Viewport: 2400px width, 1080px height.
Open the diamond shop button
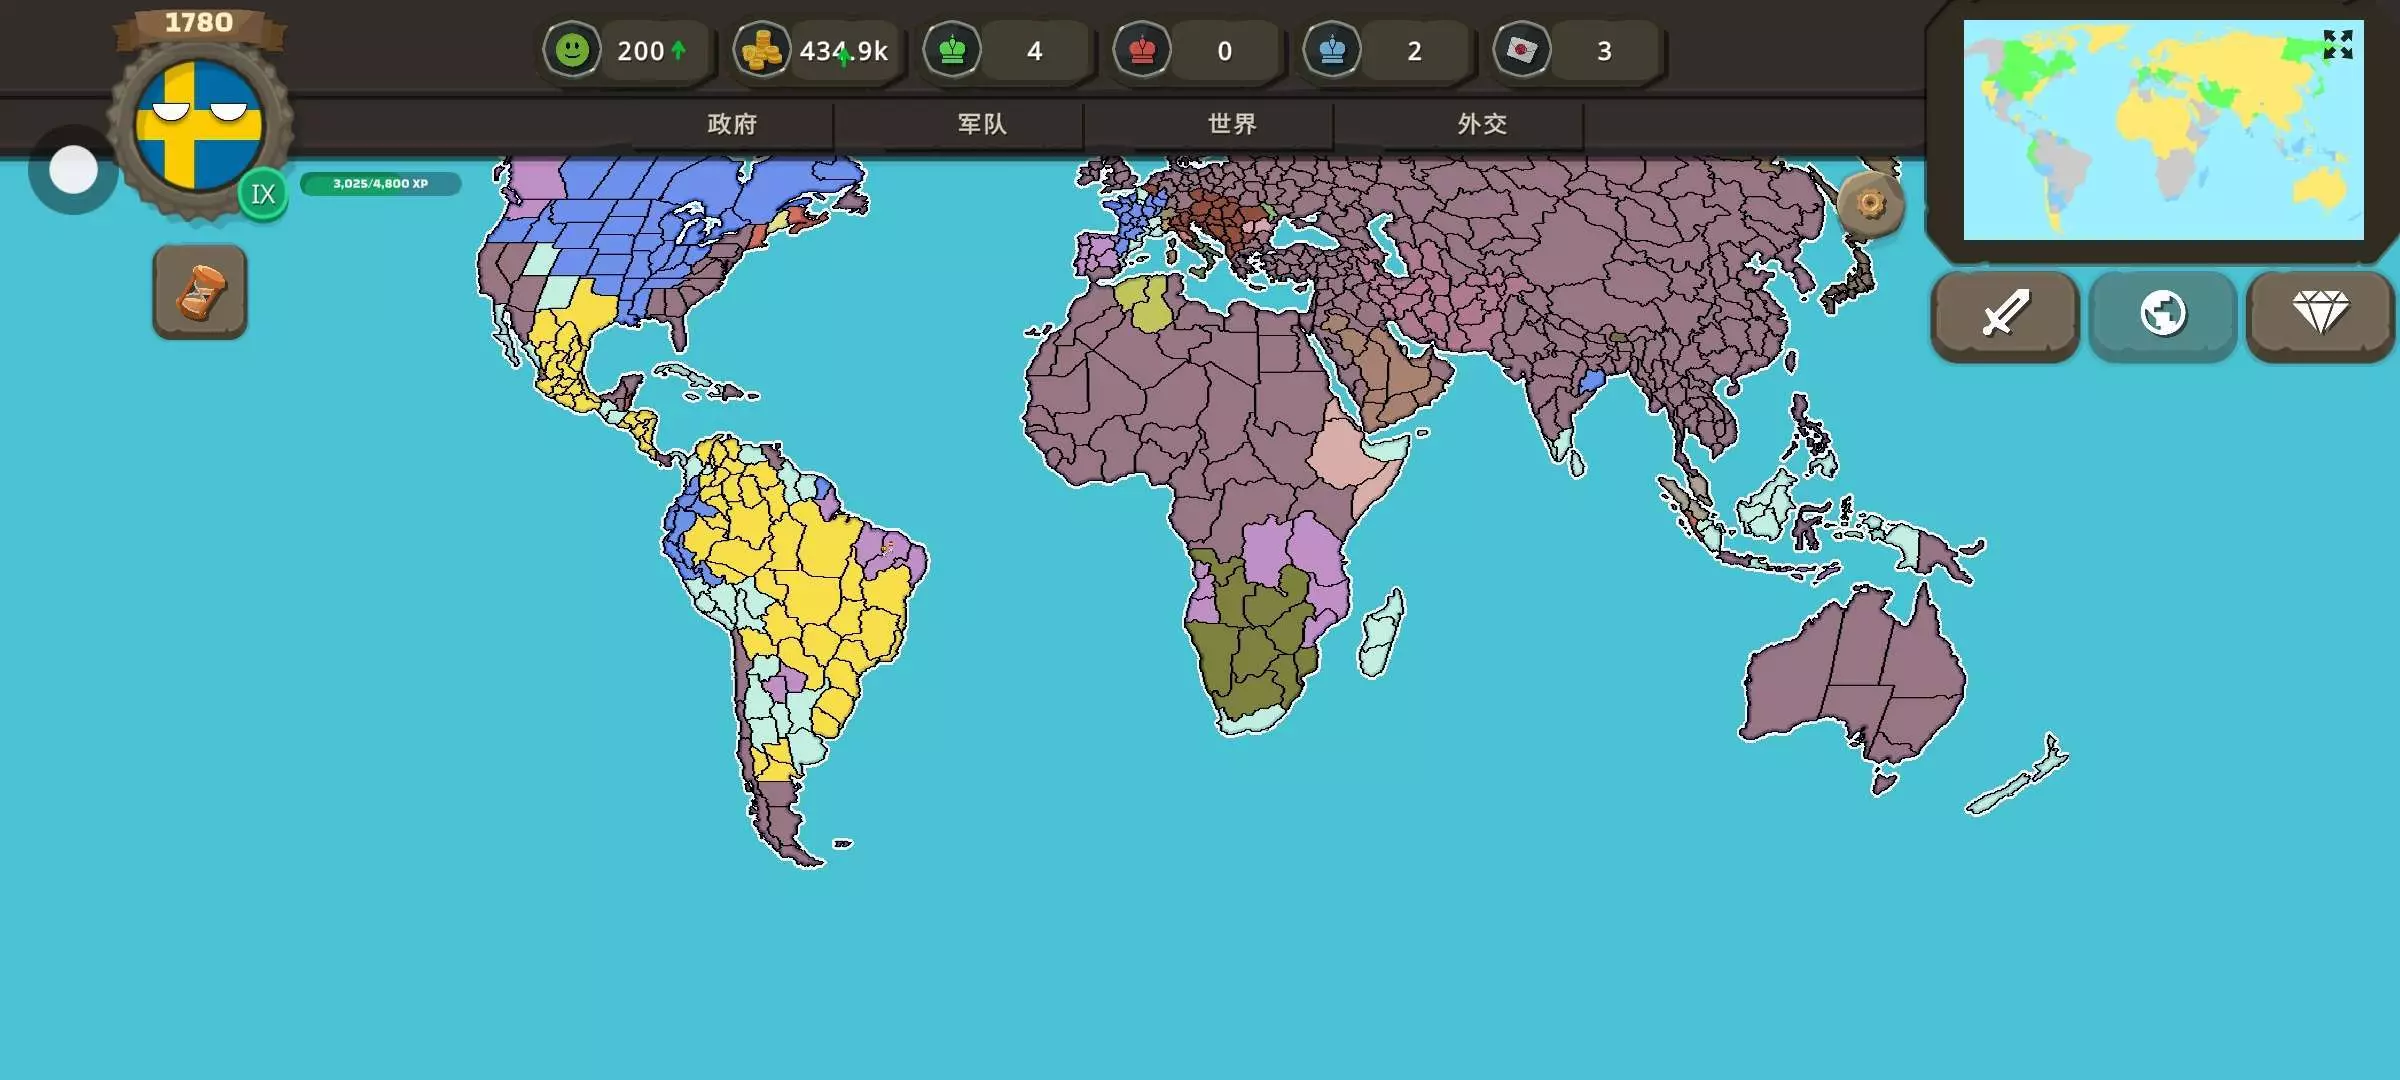tap(2320, 314)
